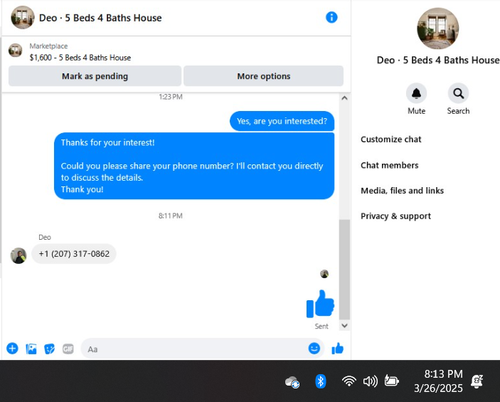This screenshot has height=402, width=500.
Task: Open OneDrive cloud tray icon
Action: pyautogui.click(x=292, y=382)
